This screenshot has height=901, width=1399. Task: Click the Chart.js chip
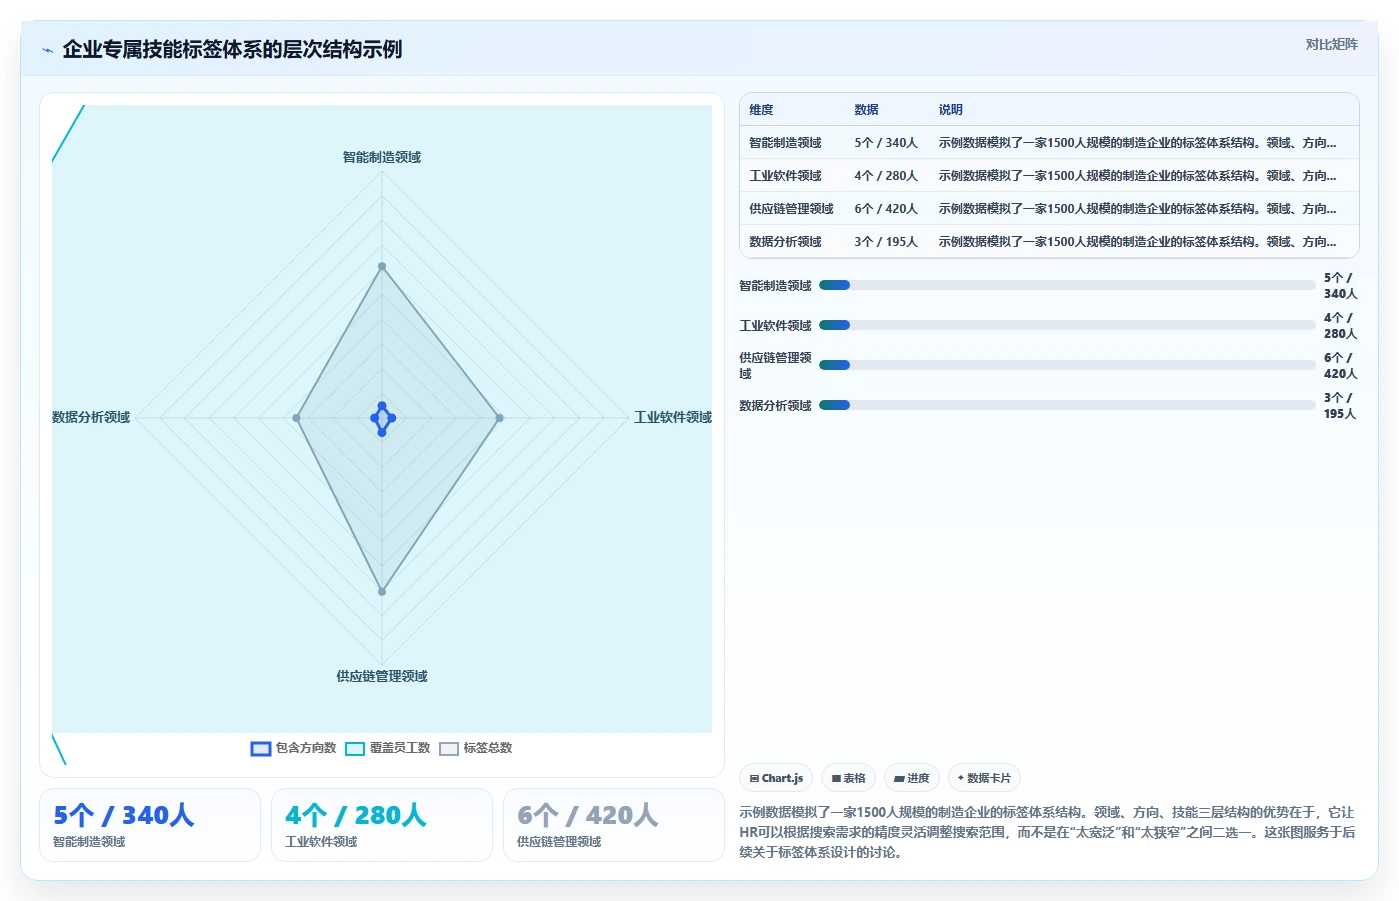776,778
